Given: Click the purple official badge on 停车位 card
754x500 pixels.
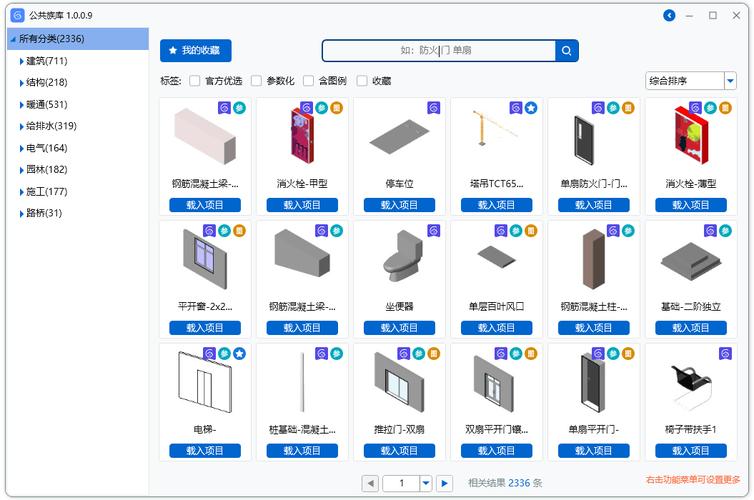Looking at the screenshot, I should pos(434,107).
